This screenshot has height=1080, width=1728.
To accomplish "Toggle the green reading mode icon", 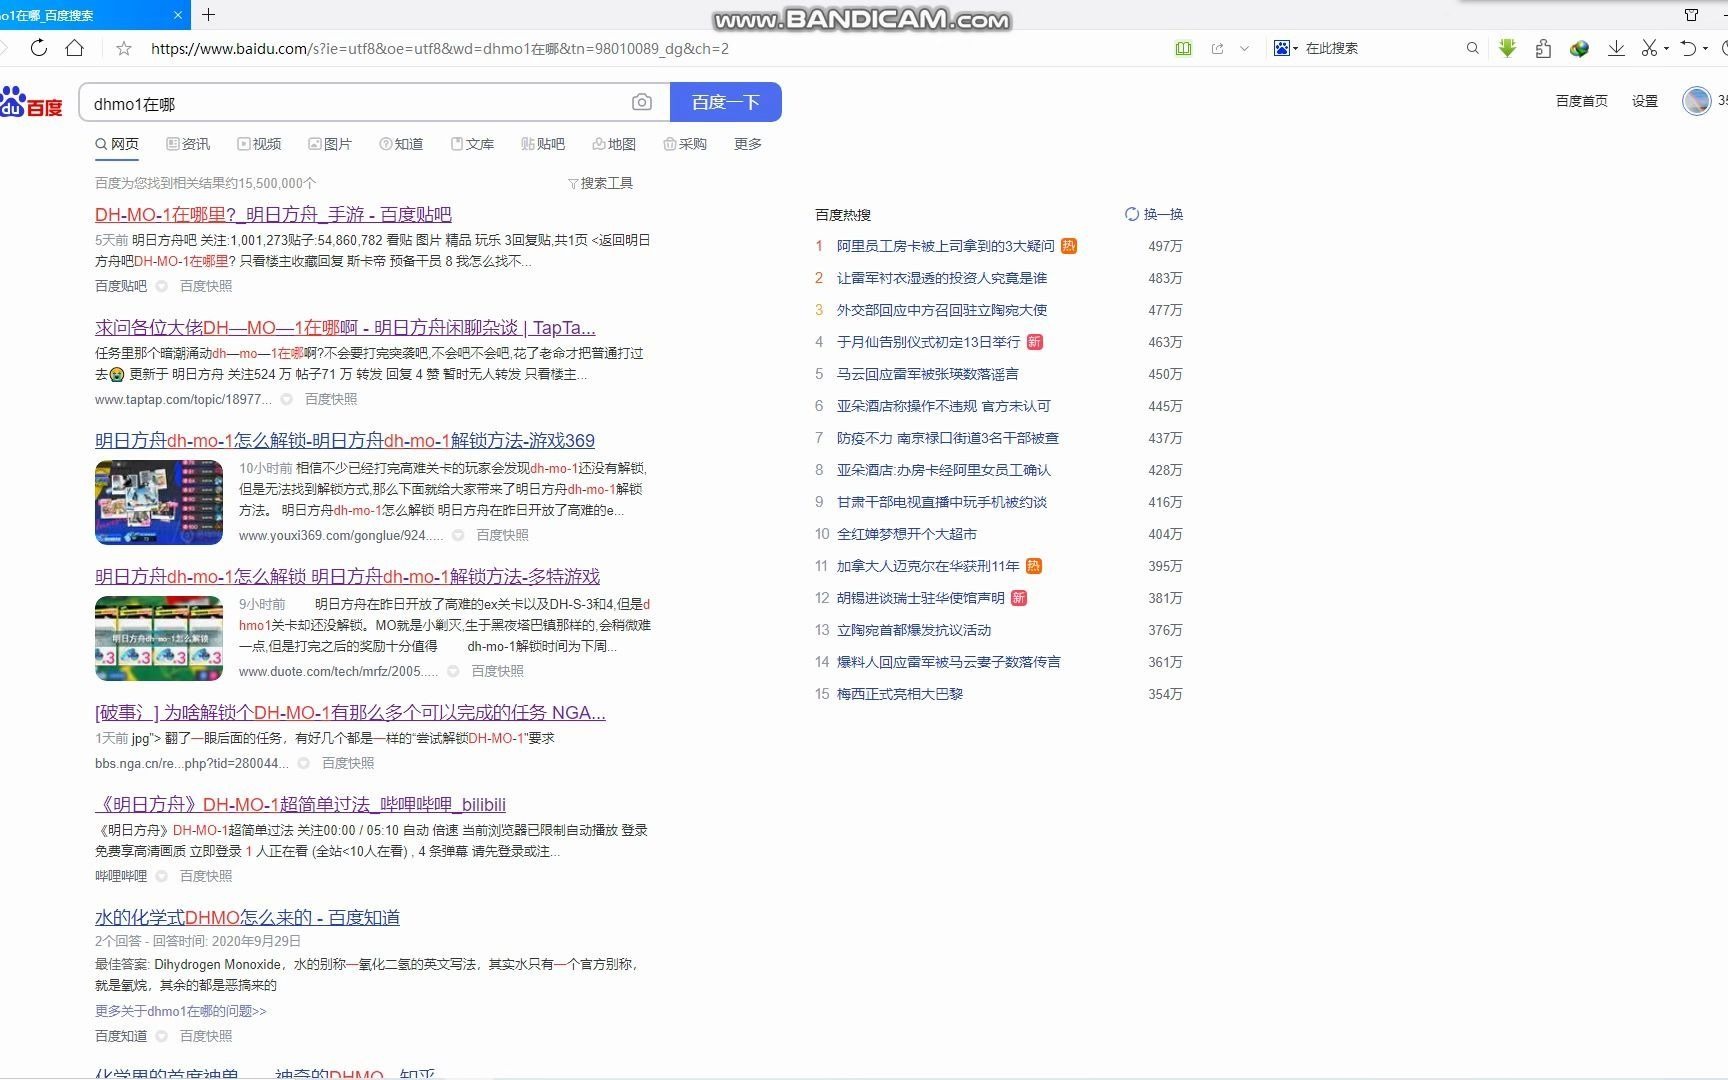I will pos(1183,48).
